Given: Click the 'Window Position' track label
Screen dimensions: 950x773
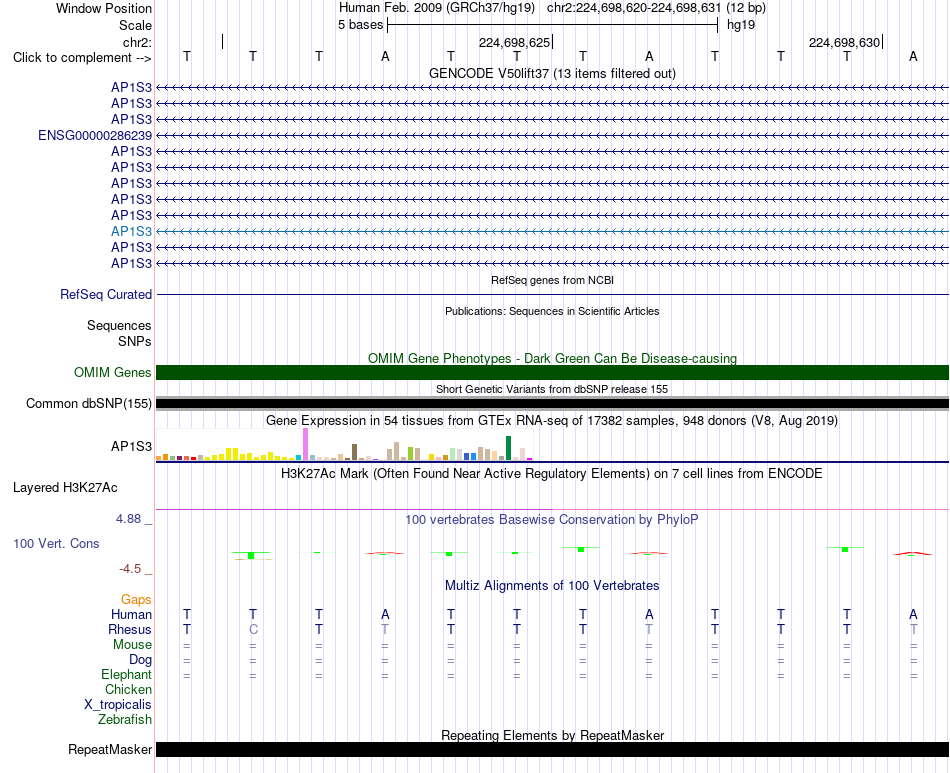Looking at the screenshot, I should (104, 8).
